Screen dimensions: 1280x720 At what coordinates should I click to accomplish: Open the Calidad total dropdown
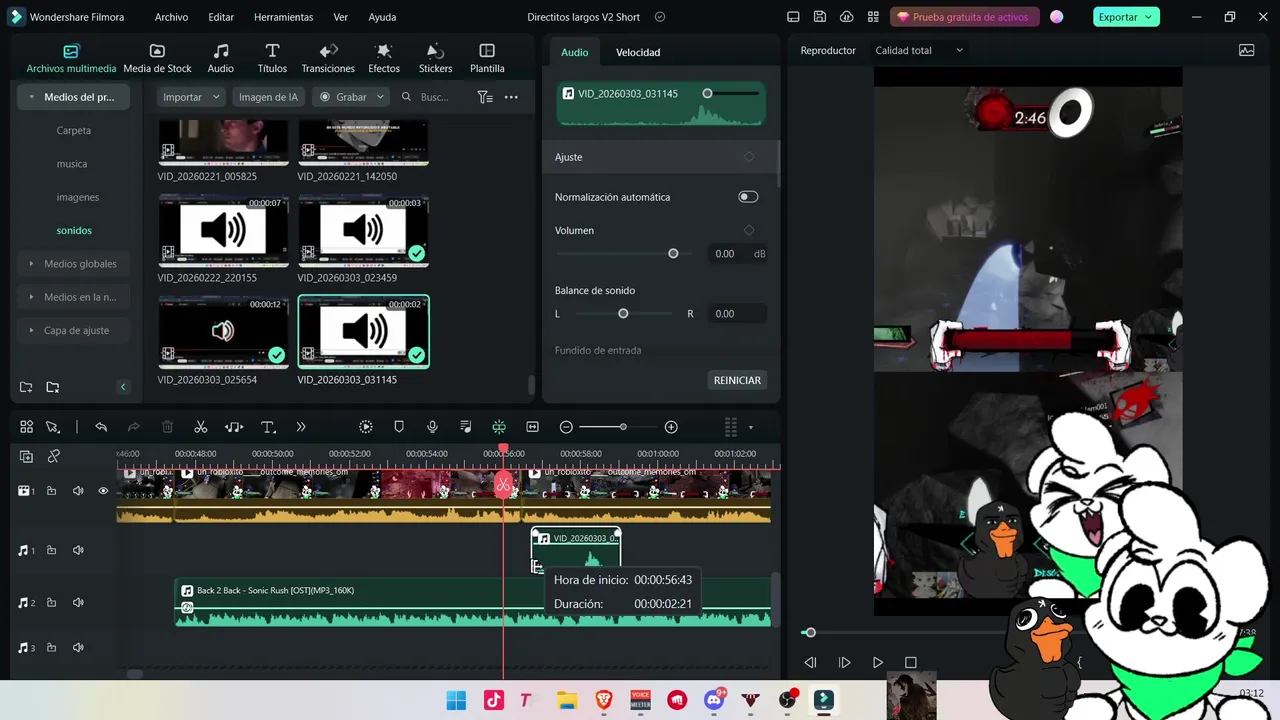(x=919, y=50)
